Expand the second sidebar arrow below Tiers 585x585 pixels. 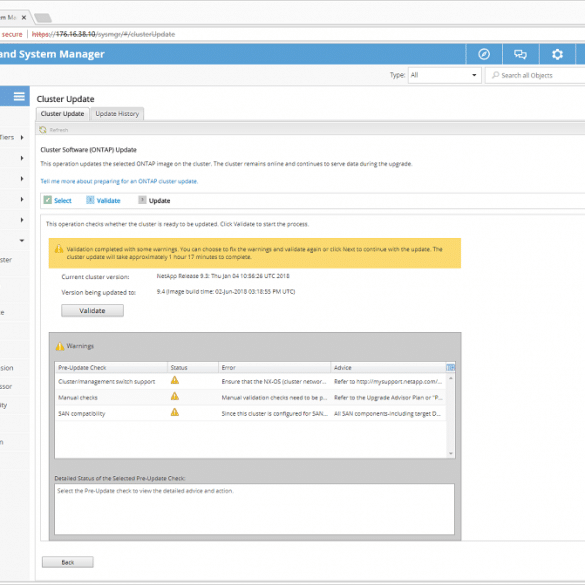(x=22, y=158)
